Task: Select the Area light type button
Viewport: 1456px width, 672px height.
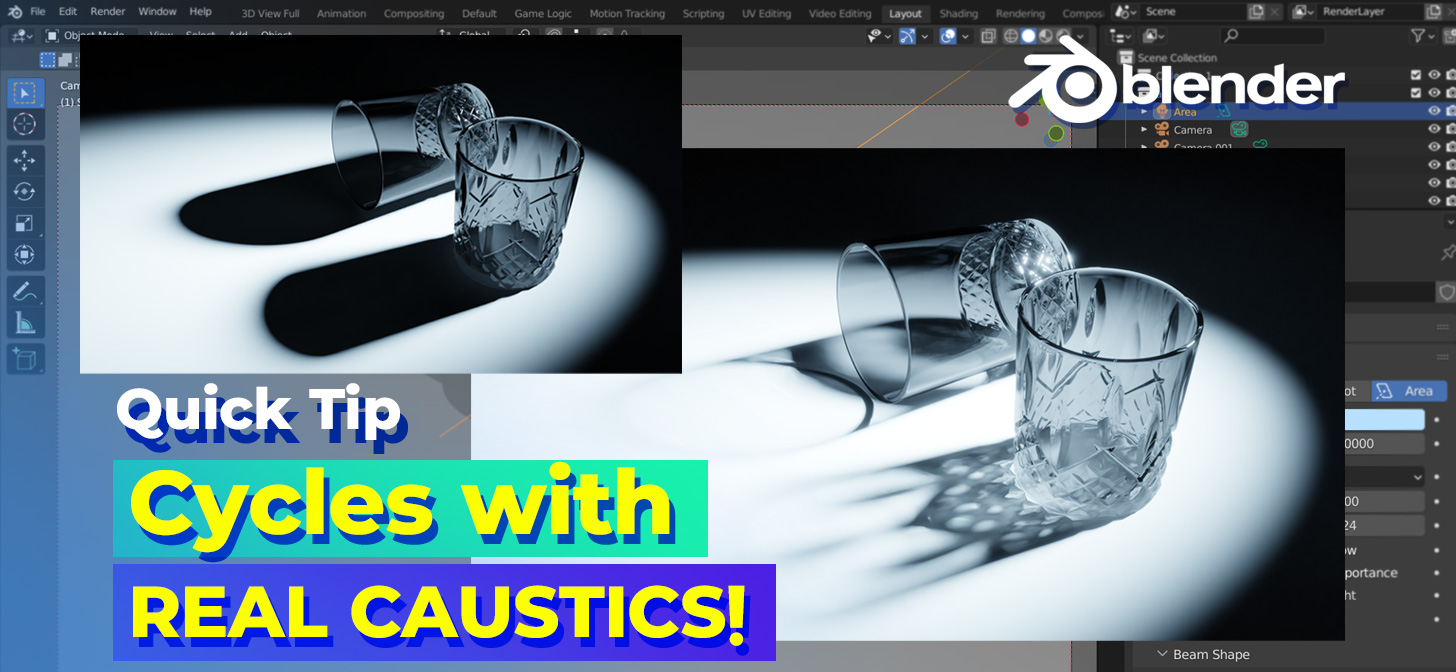Action: pyautogui.click(x=1409, y=391)
